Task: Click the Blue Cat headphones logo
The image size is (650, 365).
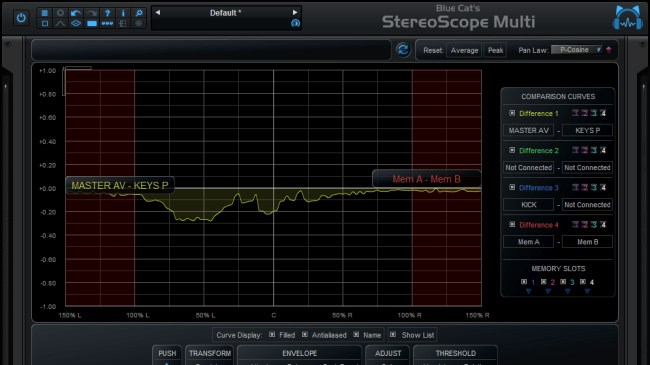Action: click(x=628, y=17)
